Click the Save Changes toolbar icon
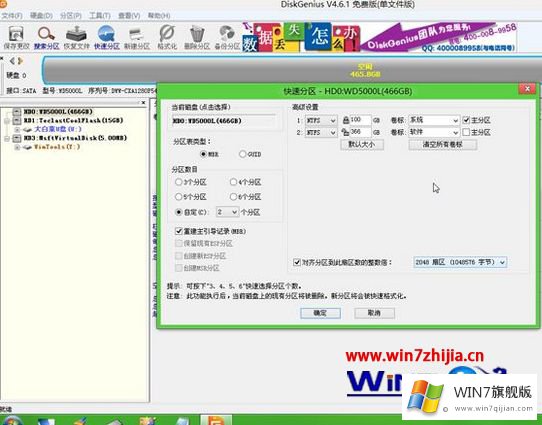 [16, 37]
